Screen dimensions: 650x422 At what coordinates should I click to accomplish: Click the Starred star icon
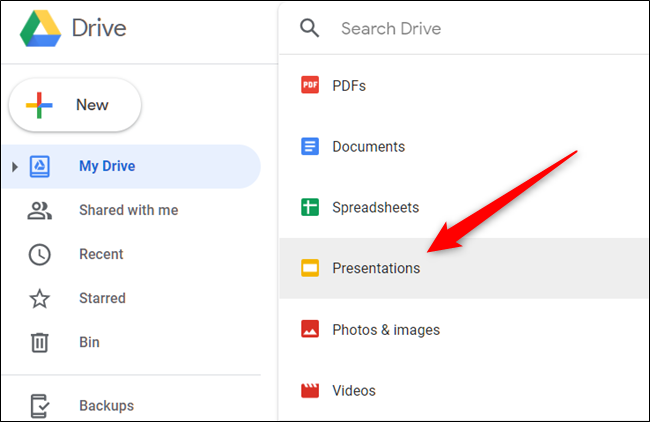coord(39,298)
